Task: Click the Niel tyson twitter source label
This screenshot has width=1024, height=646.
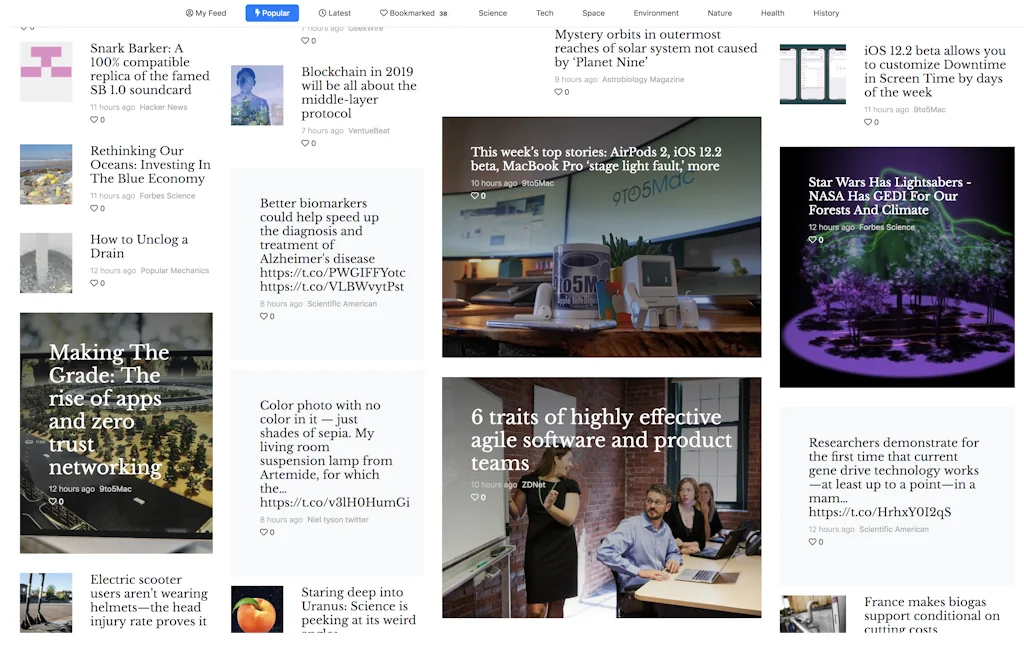Action: [x=338, y=520]
